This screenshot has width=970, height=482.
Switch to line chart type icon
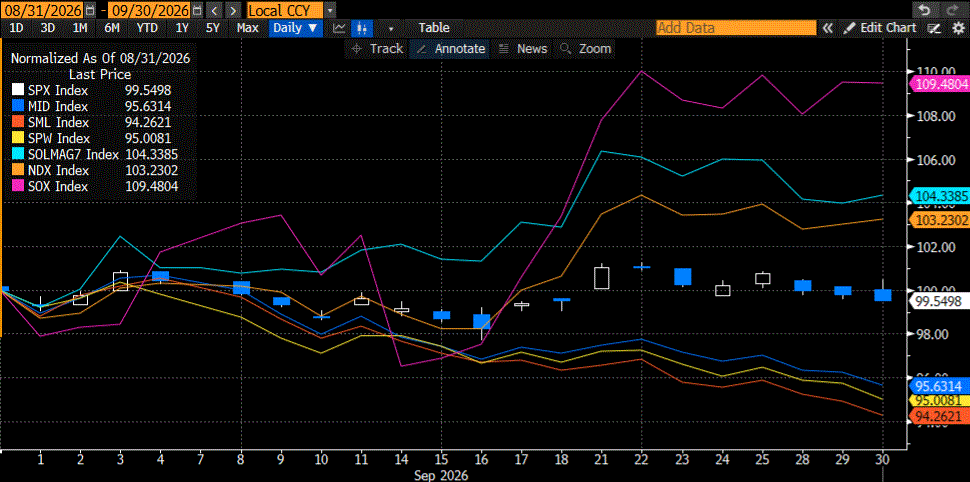(x=339, y=28)
